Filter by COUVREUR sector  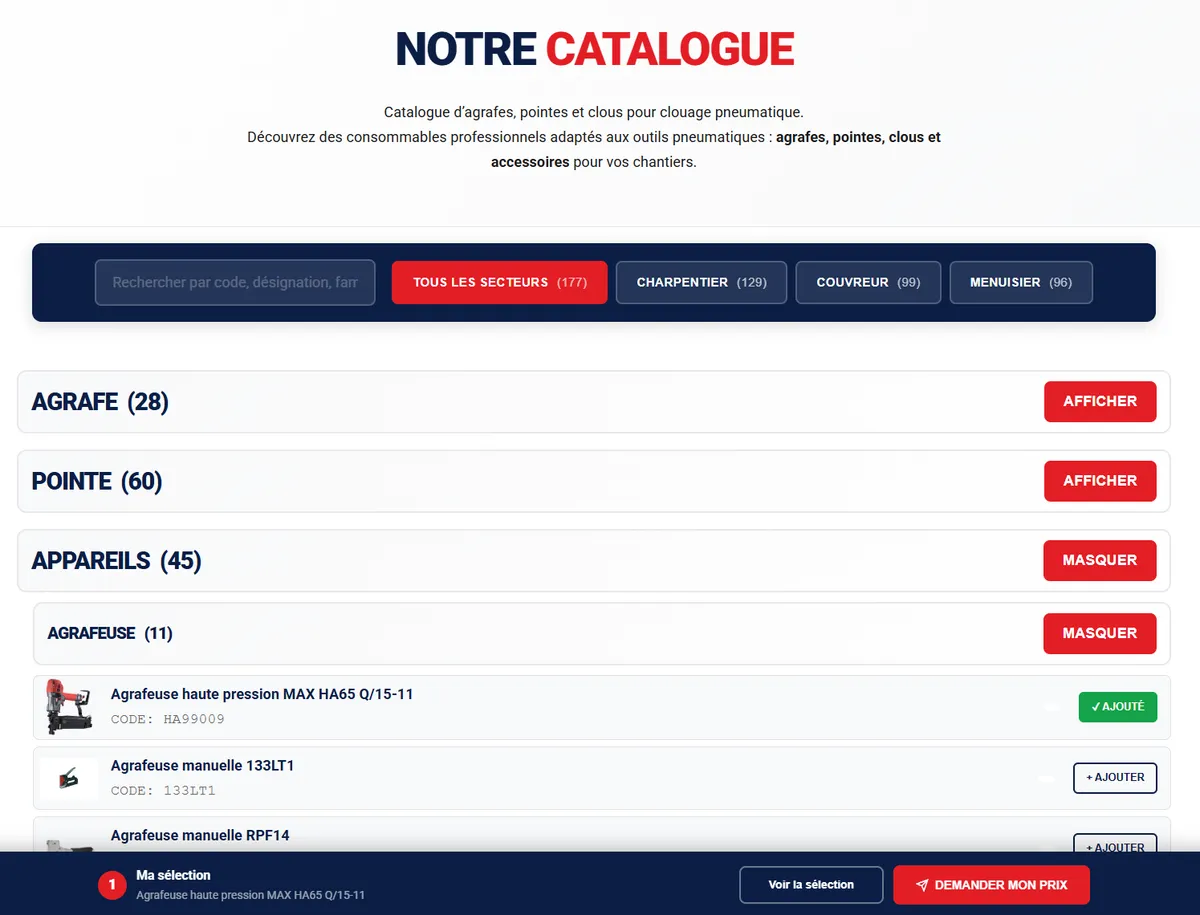click(x=868, y=283)
